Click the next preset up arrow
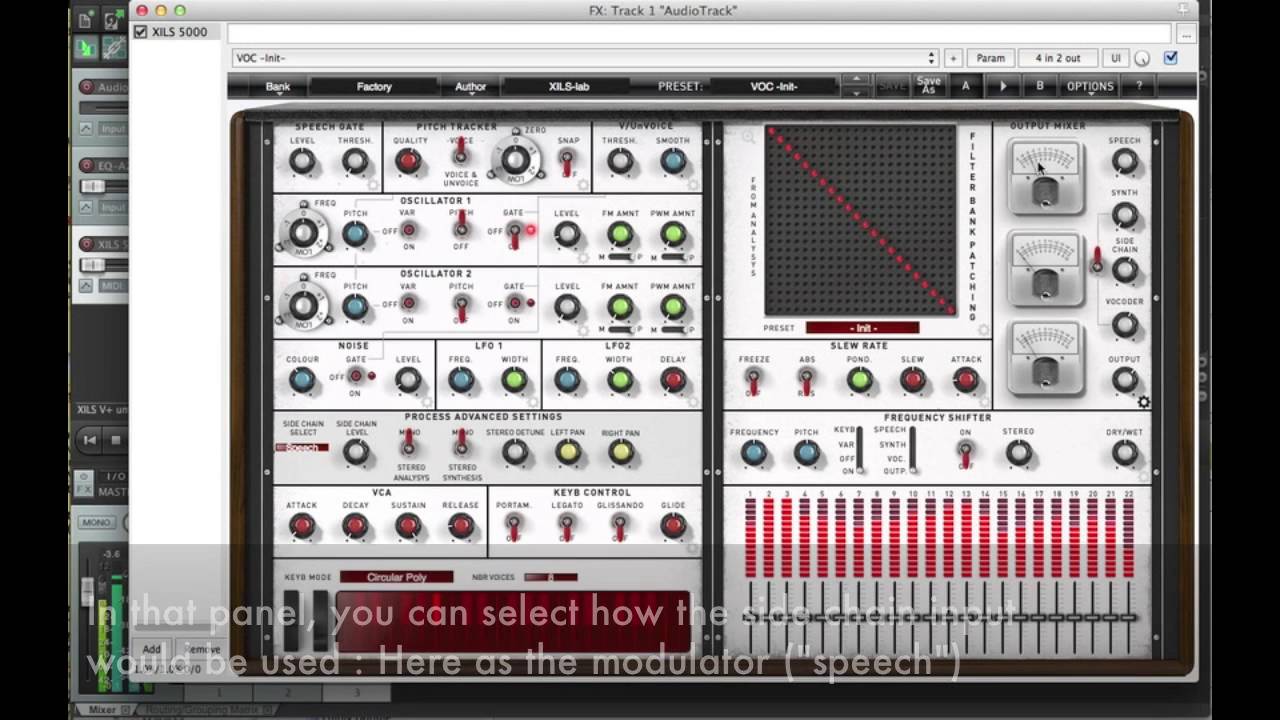 (856, 81)
